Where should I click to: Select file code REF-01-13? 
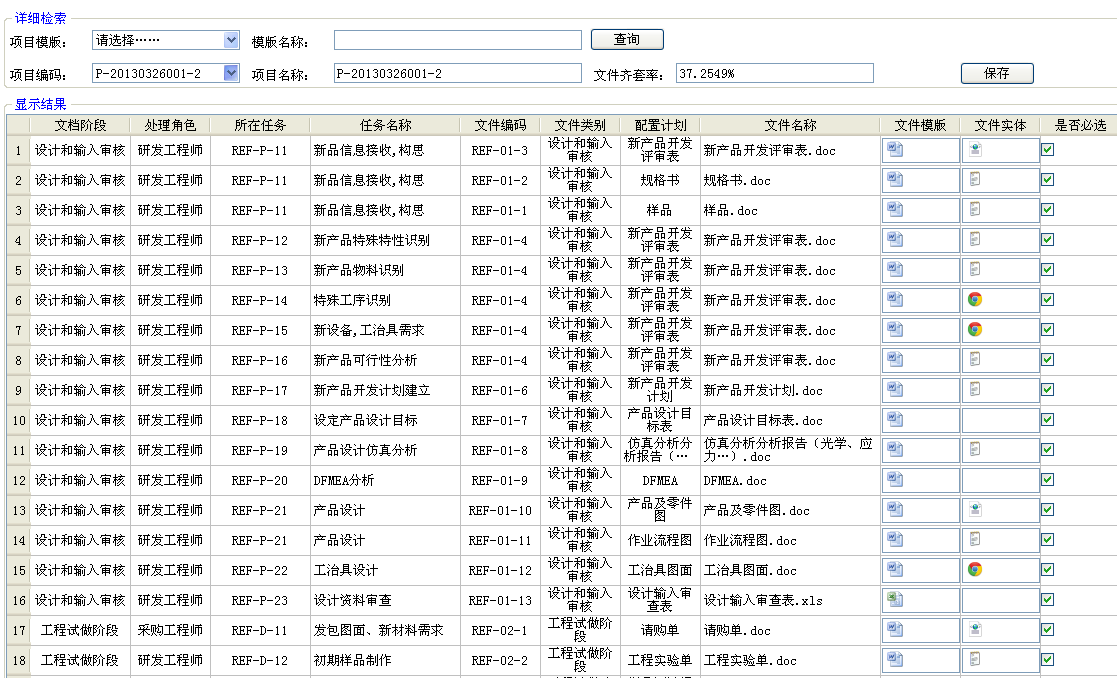[499, 600]
